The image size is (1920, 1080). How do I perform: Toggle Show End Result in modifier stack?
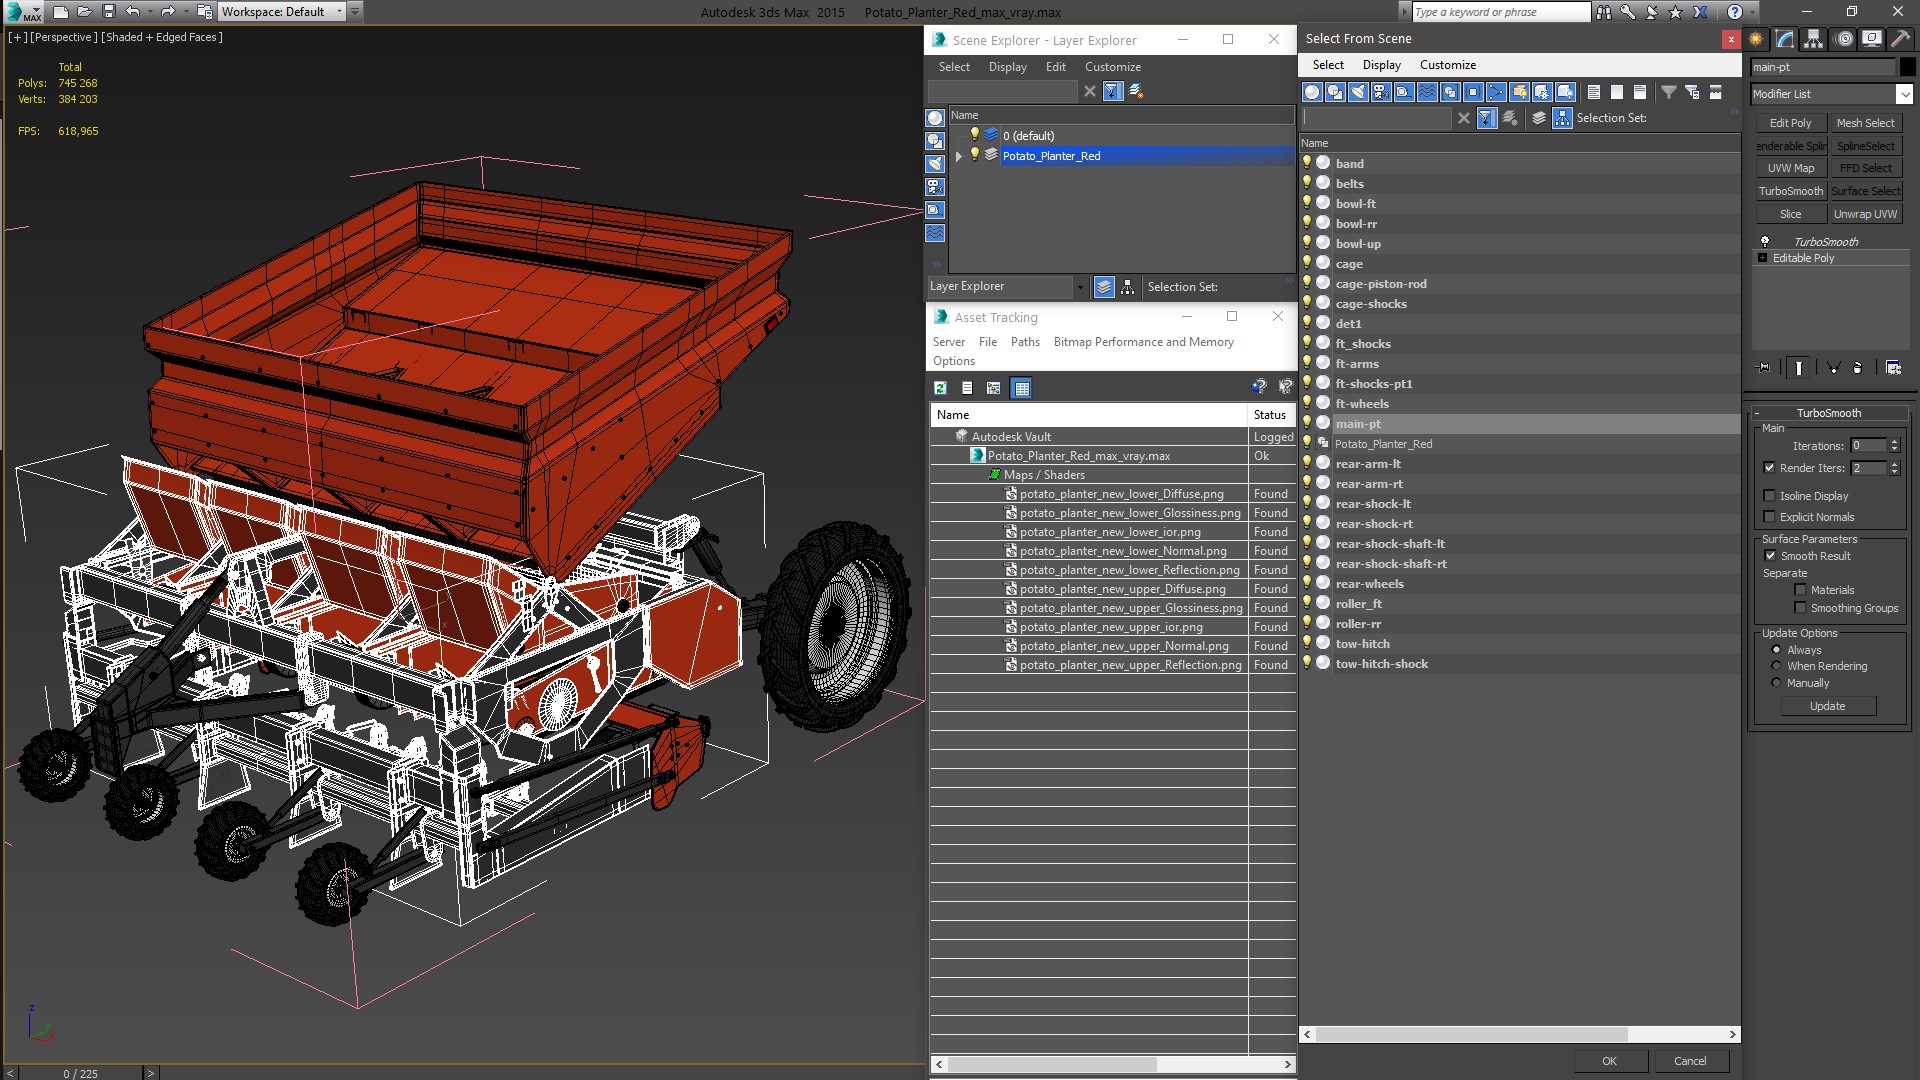click(1799, 368)
